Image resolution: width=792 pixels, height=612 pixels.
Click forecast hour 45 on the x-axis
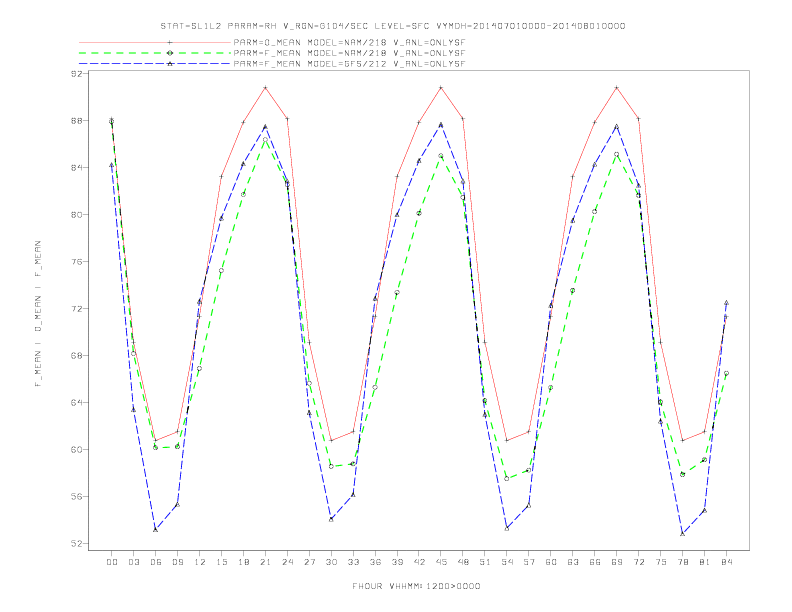coord(441,562)
